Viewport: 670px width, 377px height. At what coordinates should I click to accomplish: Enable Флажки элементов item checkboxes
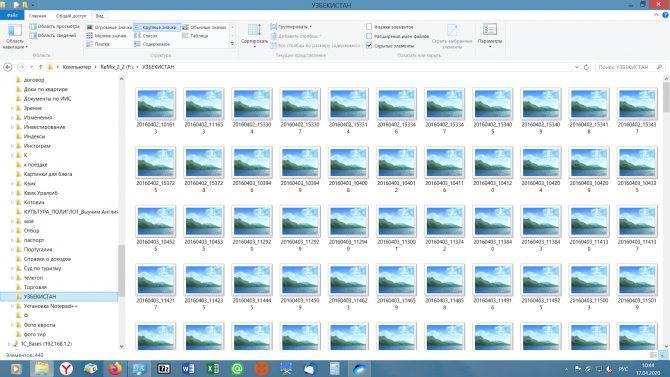tap(369, 27)
